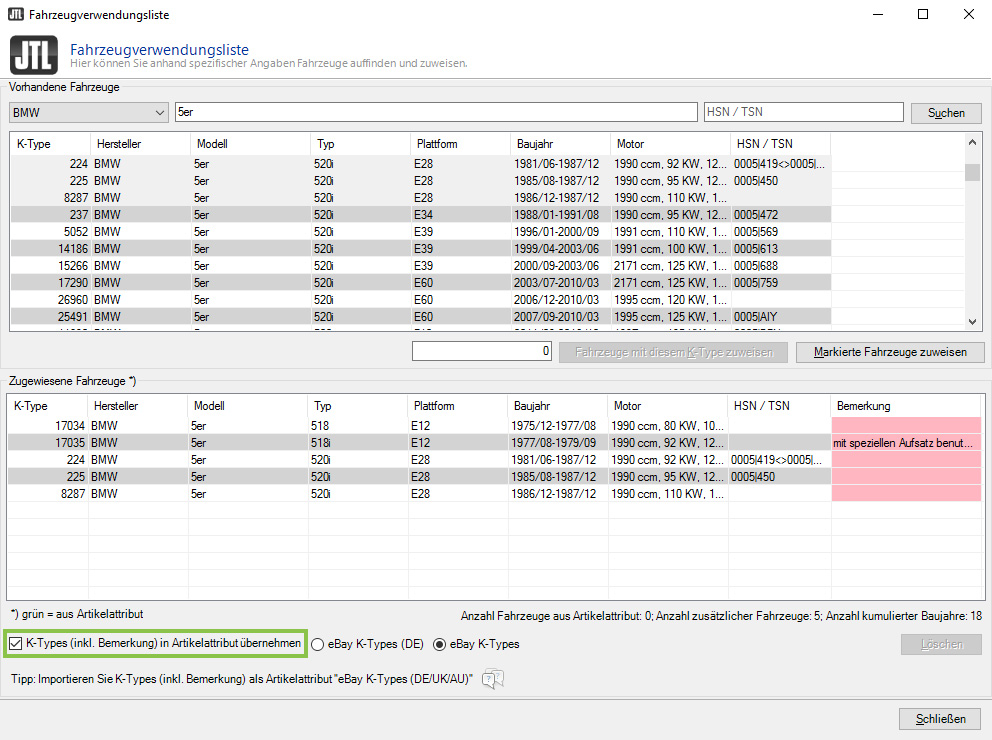992x740 pixels.
Task: Close dialog with the Schließen button
Action: click(x=940, y=719)
